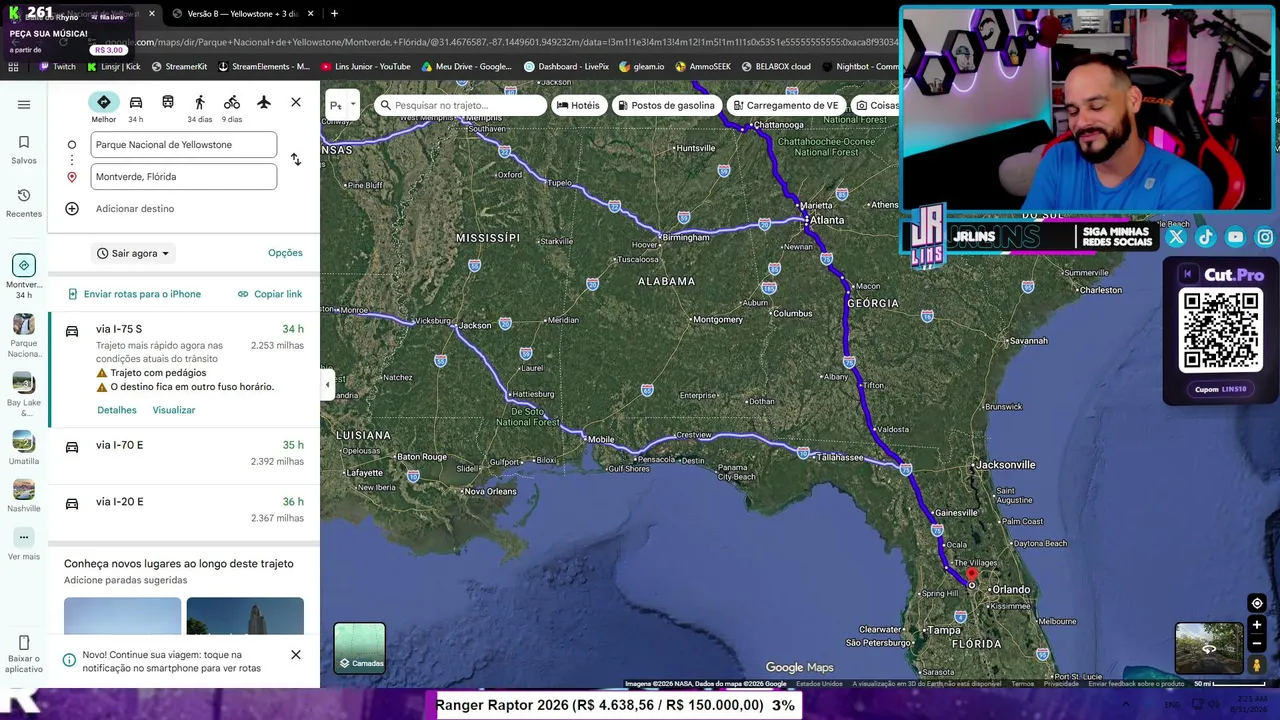Edit the Montverde, Flórida destination field
1280x720 pixels.
pyautogui.click(x=184, y=177)
